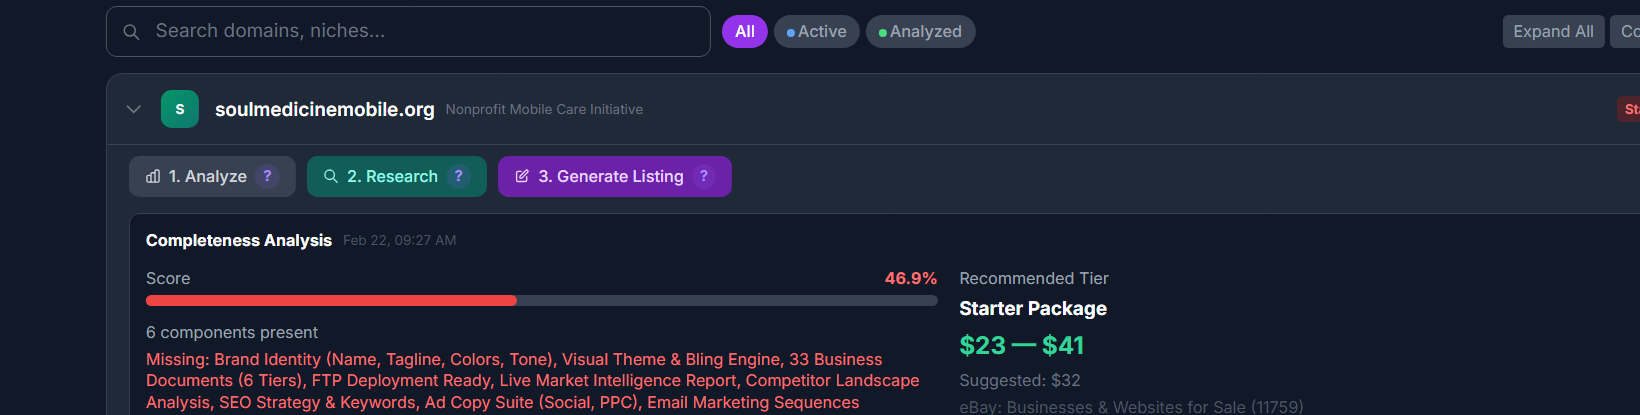Switch to the 1. Analyze step
This screenshot has width=1640, height=415.
pyautogui.click(x=207, y=177)
